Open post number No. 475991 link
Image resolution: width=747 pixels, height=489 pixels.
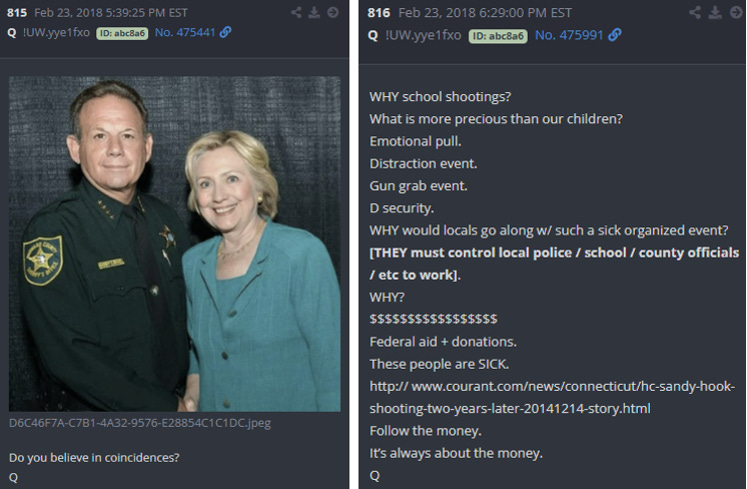[569, 35]
